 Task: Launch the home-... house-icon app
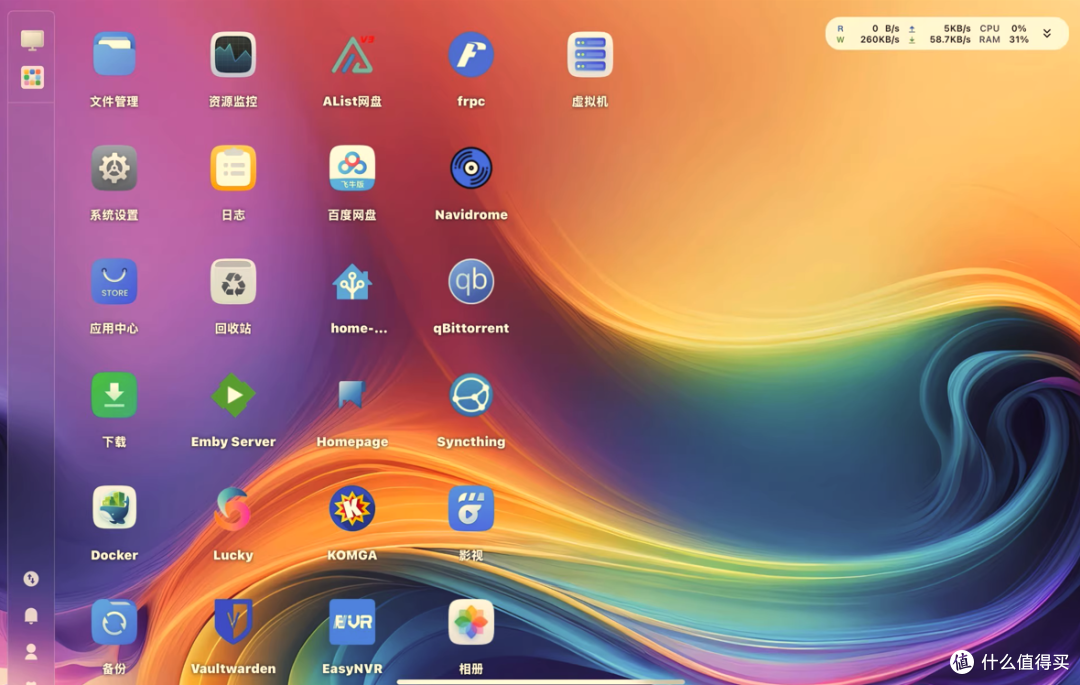pyautogui.click(x=352, y=282)
